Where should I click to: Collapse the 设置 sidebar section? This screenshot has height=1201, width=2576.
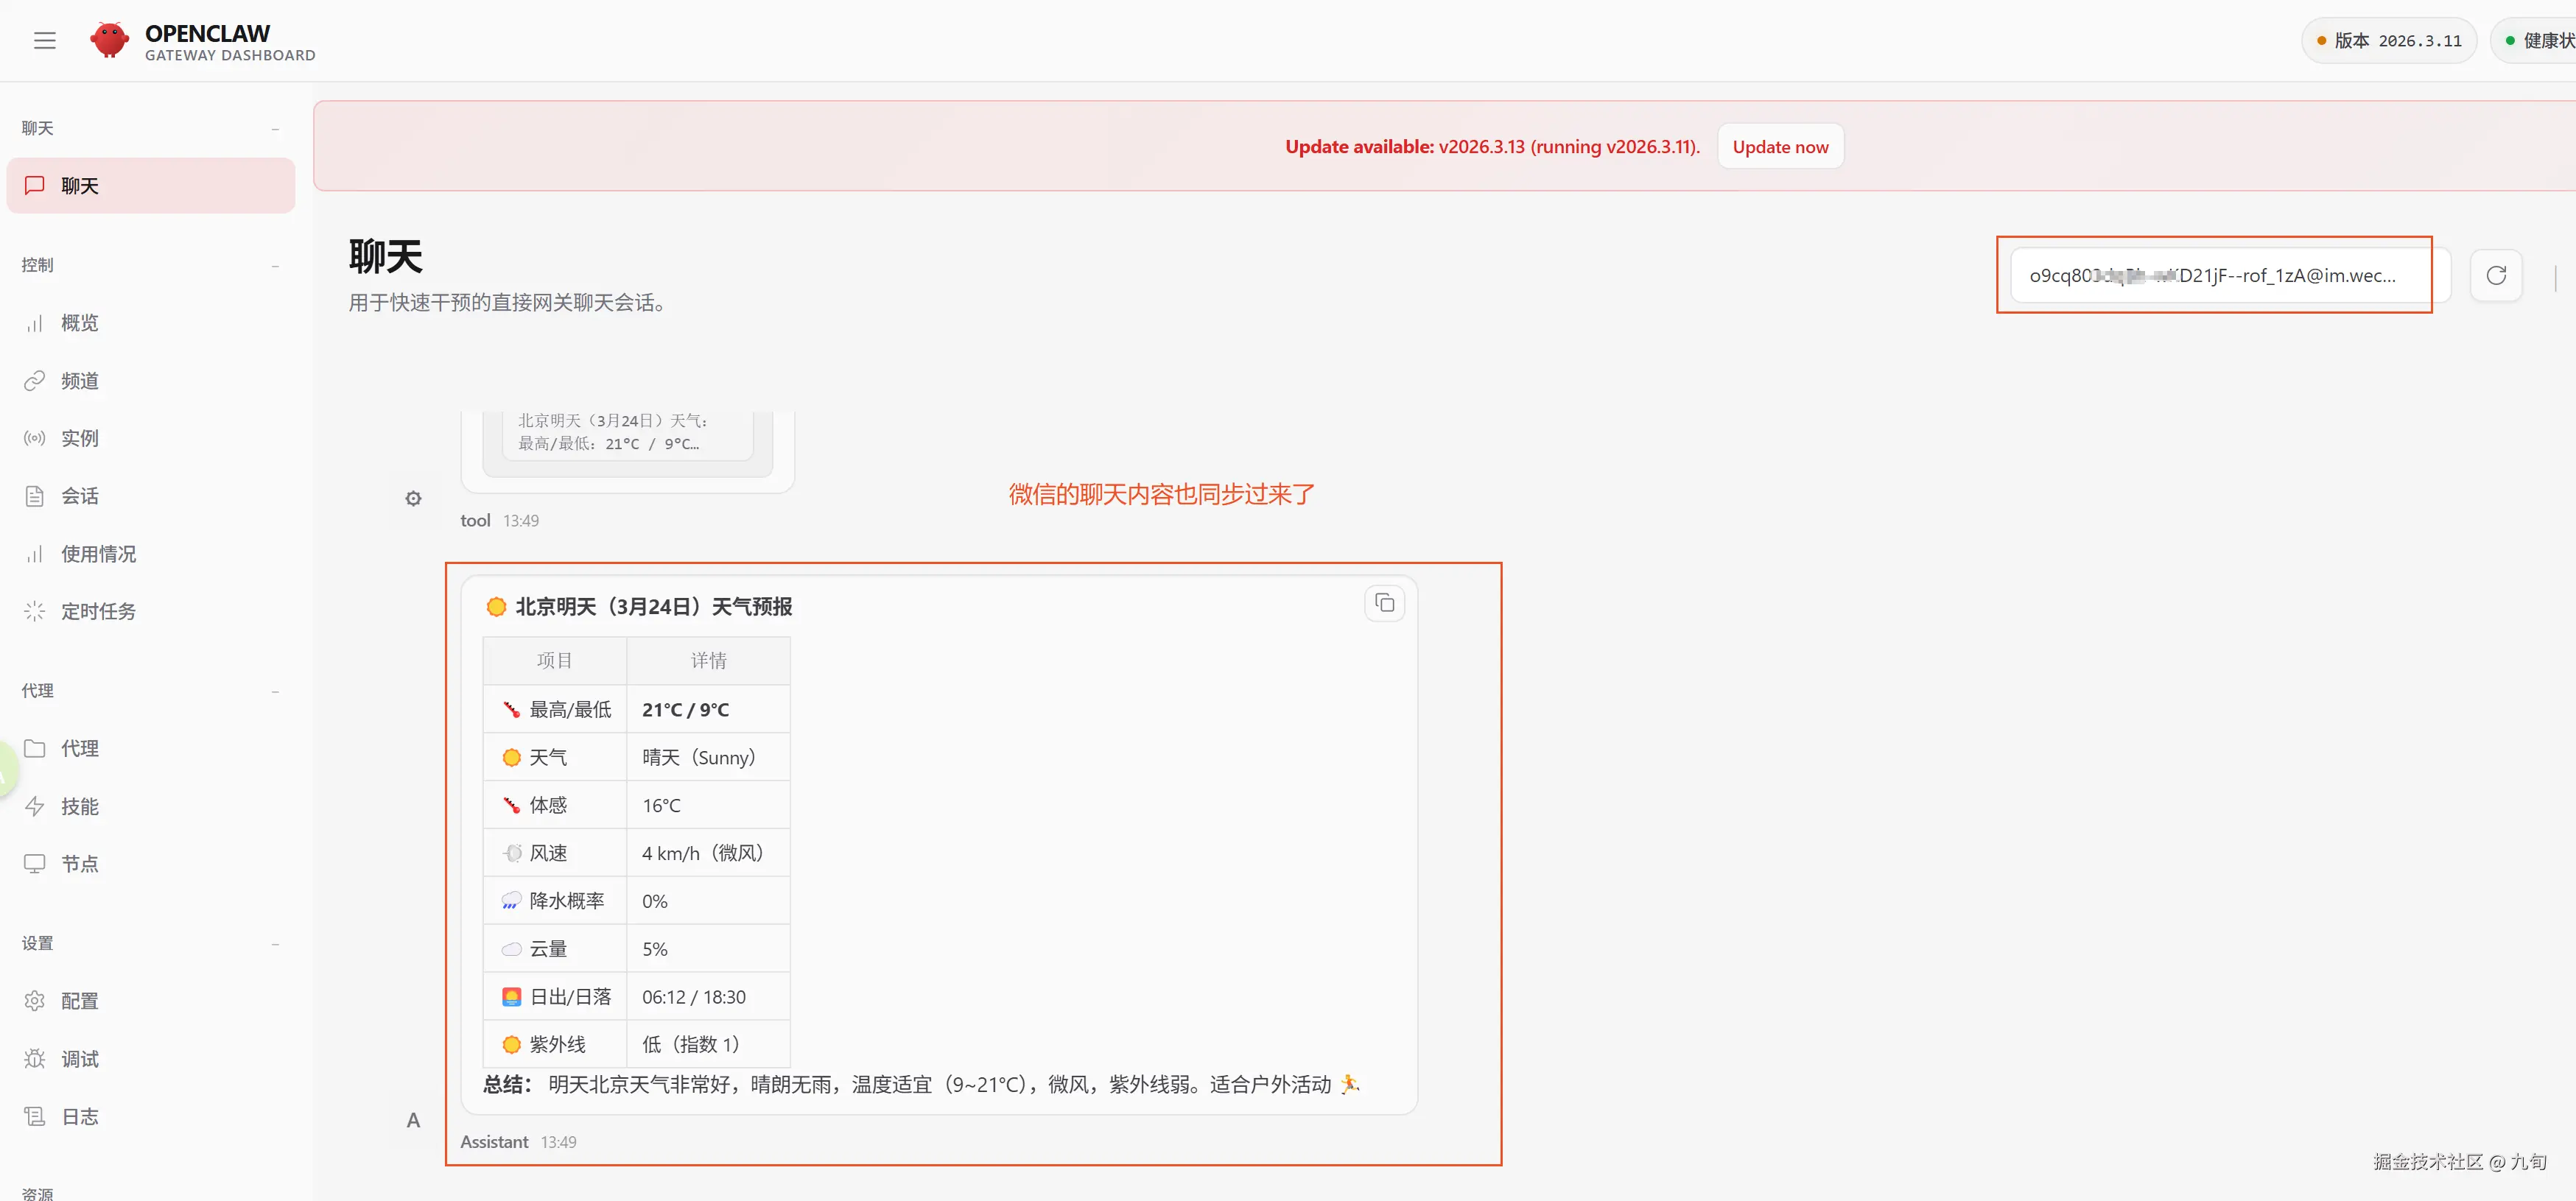coord(275,943)
